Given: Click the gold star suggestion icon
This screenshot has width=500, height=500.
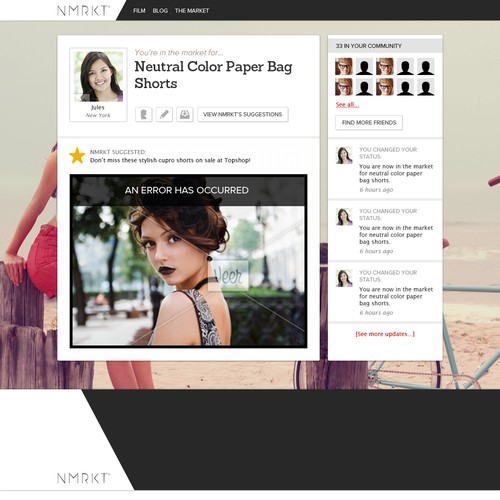Looking at the screenshot, I should pos(77,156).
